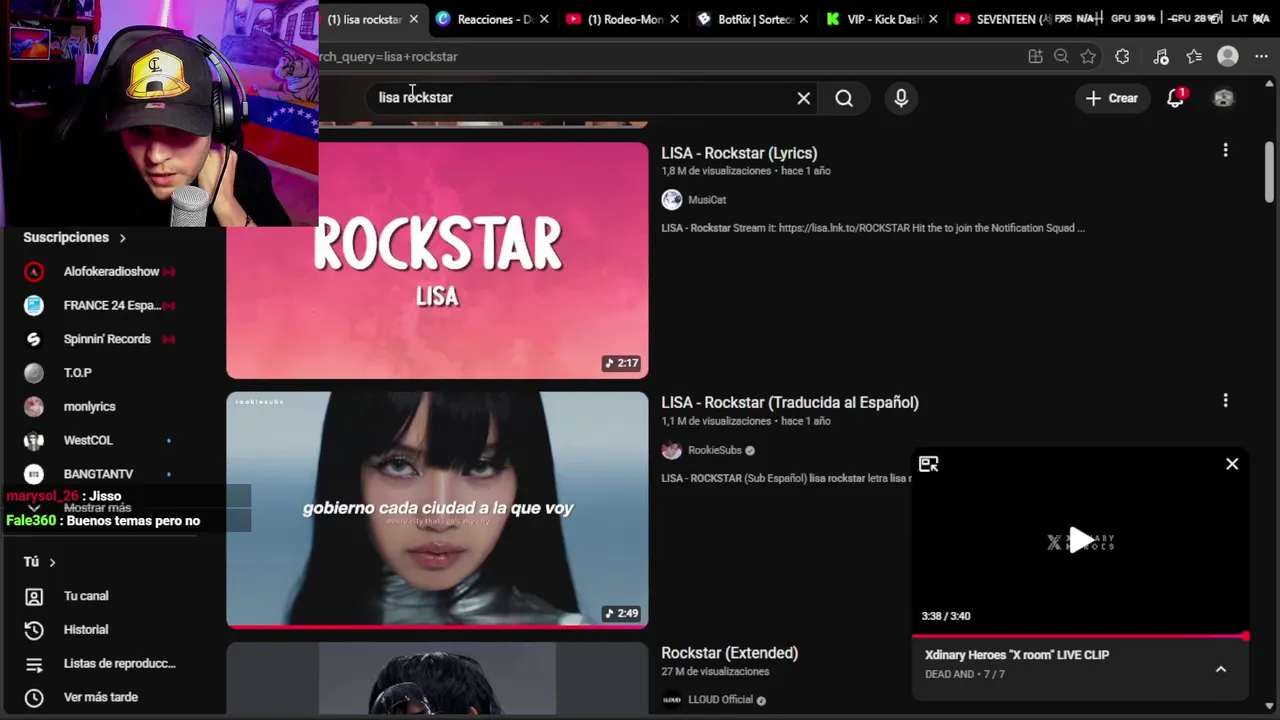Add page to favorites with star icon
The width and height of the screenshot is (1280, 720).
click(1088, 57)
